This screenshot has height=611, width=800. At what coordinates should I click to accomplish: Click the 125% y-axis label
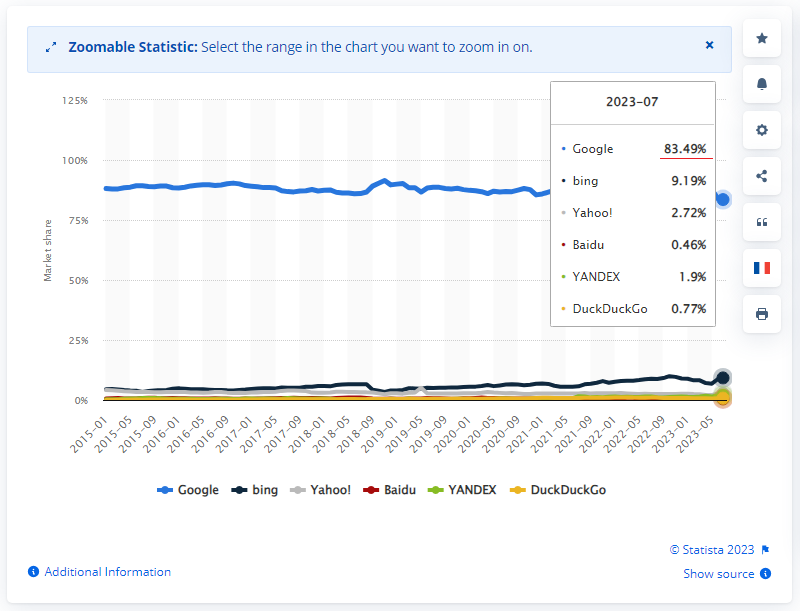(x=75, y=100)
